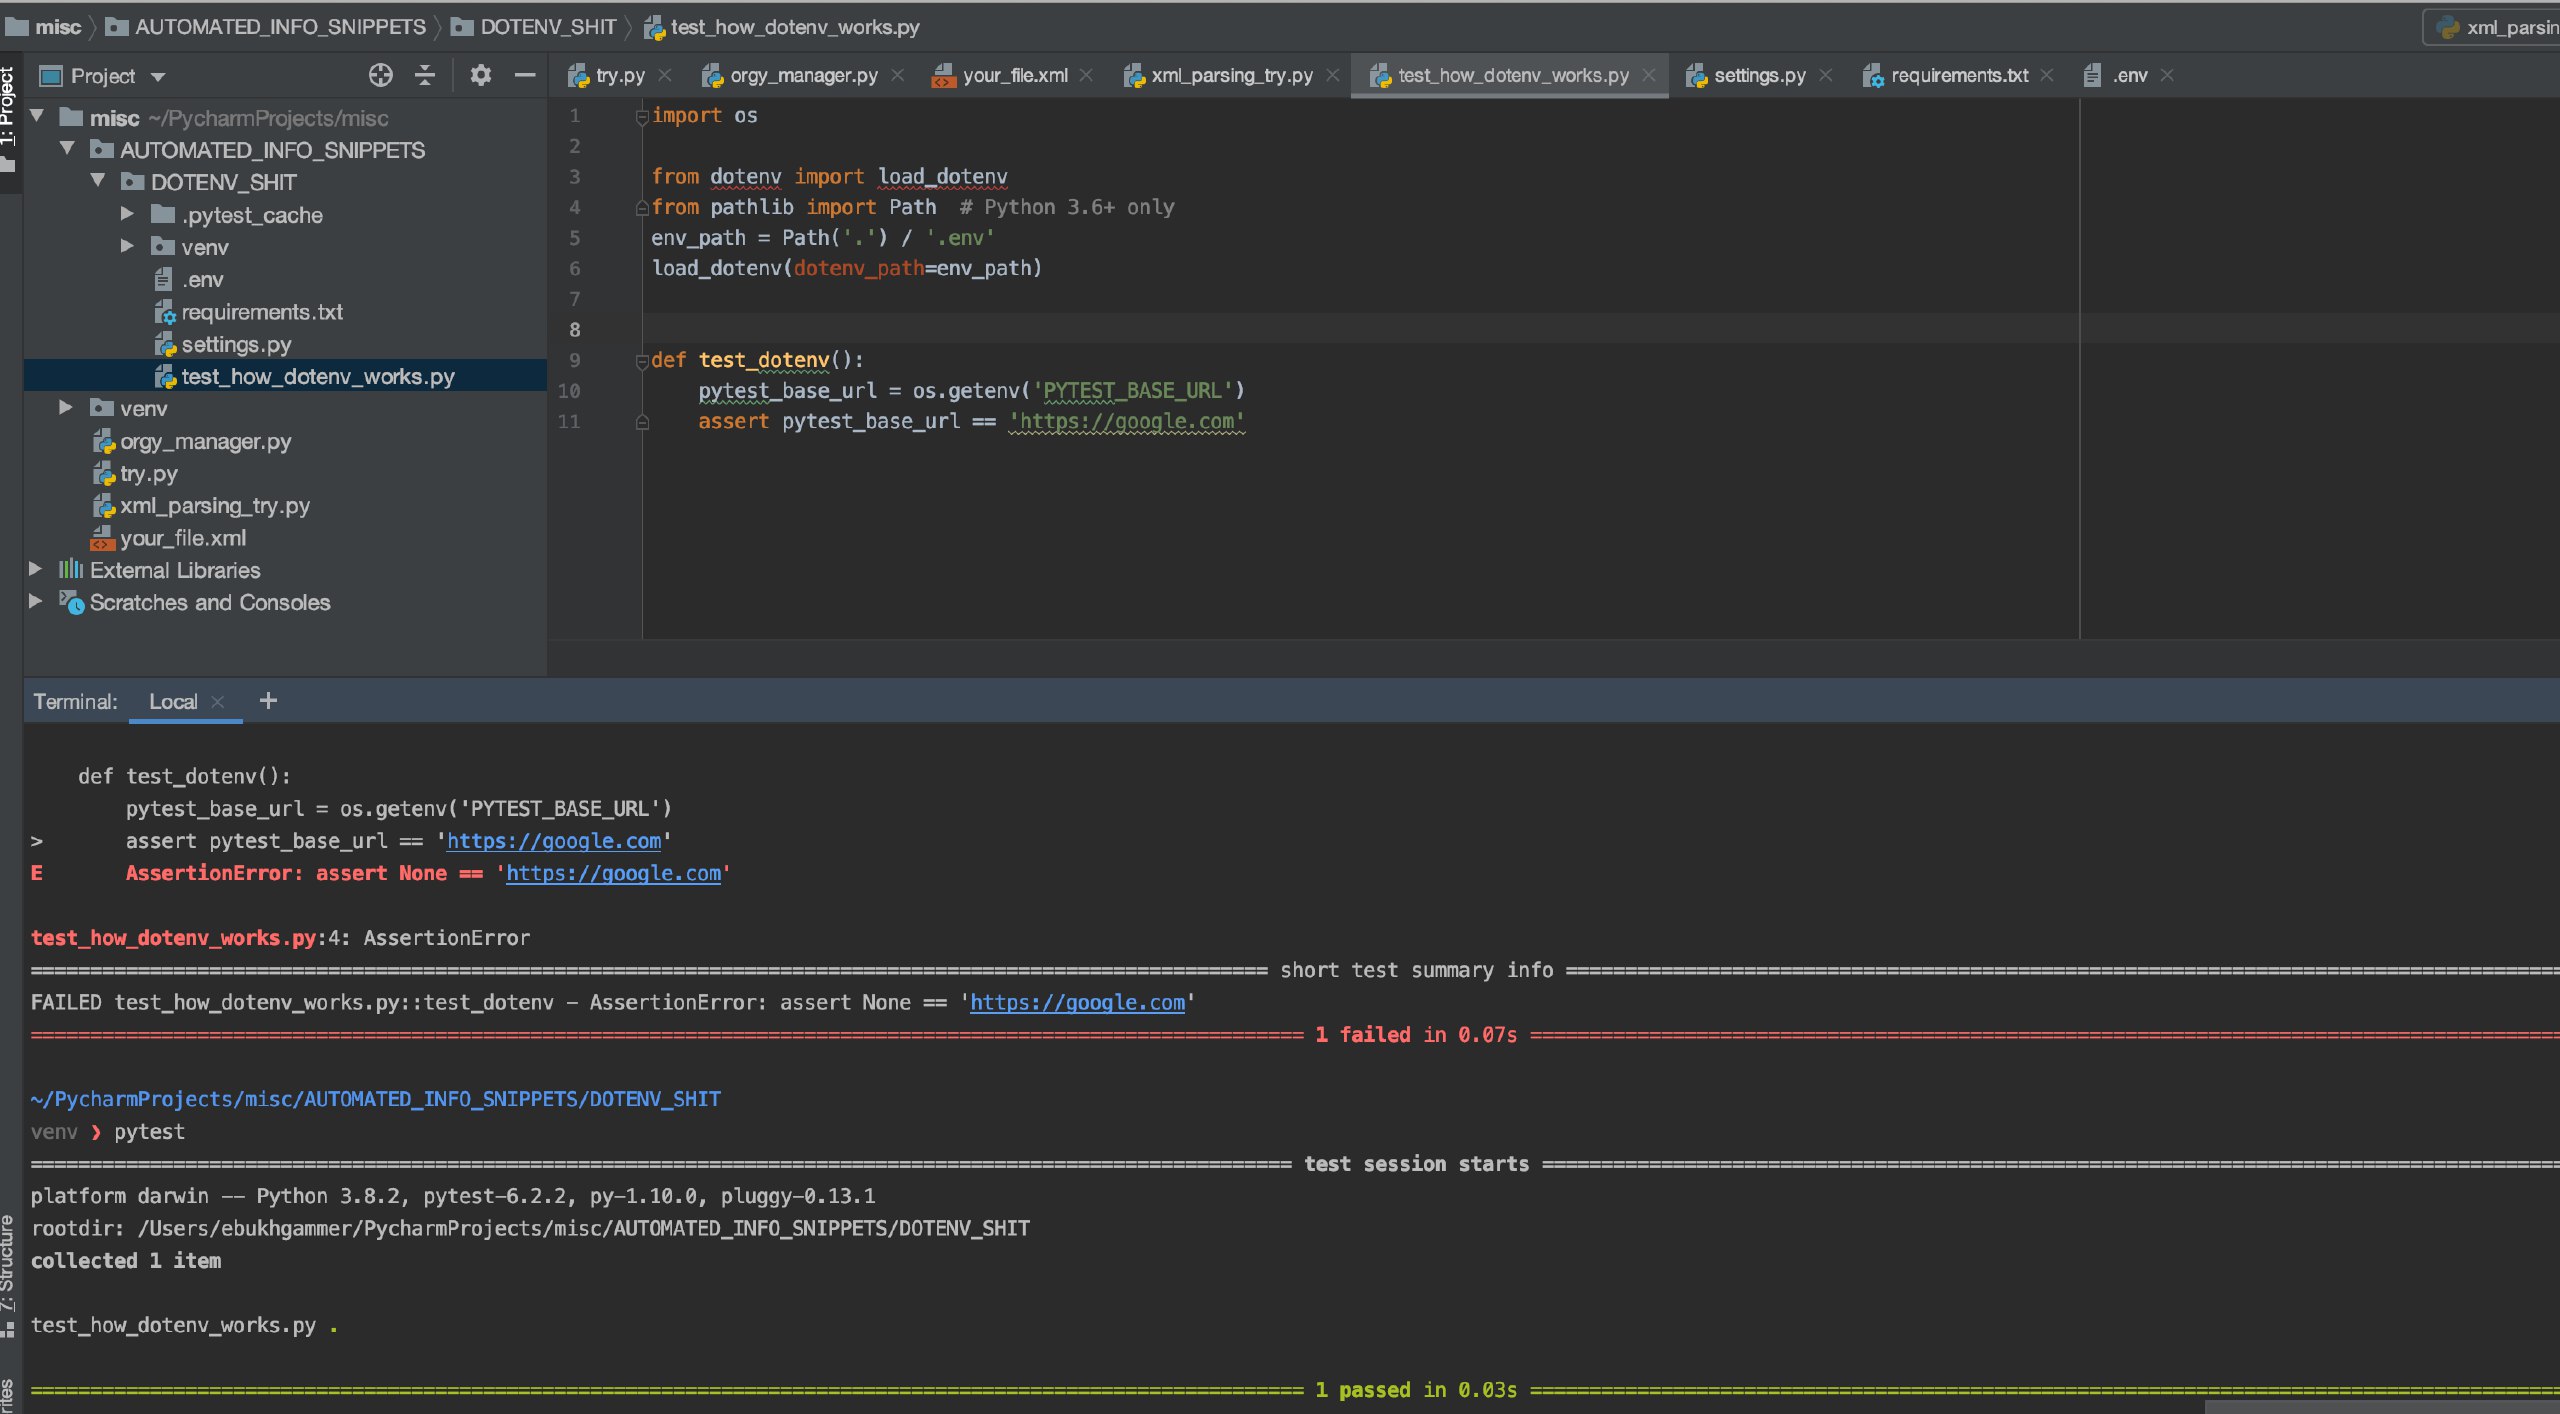Switch to the settings.py editor tab
Screen dimensions: 2560x1414
point(1758,75)
